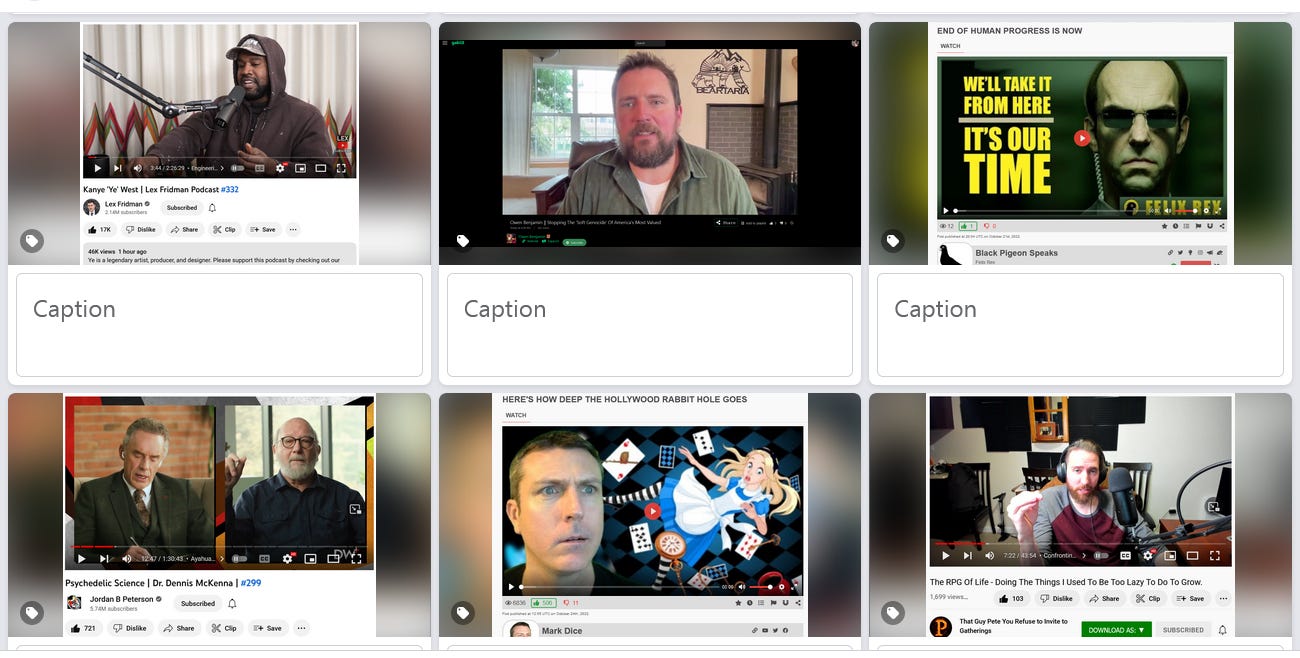Viewport: 1300px width, 658px height.
Task: Click Share in the Owen Benjamin video
Action: tap(727, 222)
